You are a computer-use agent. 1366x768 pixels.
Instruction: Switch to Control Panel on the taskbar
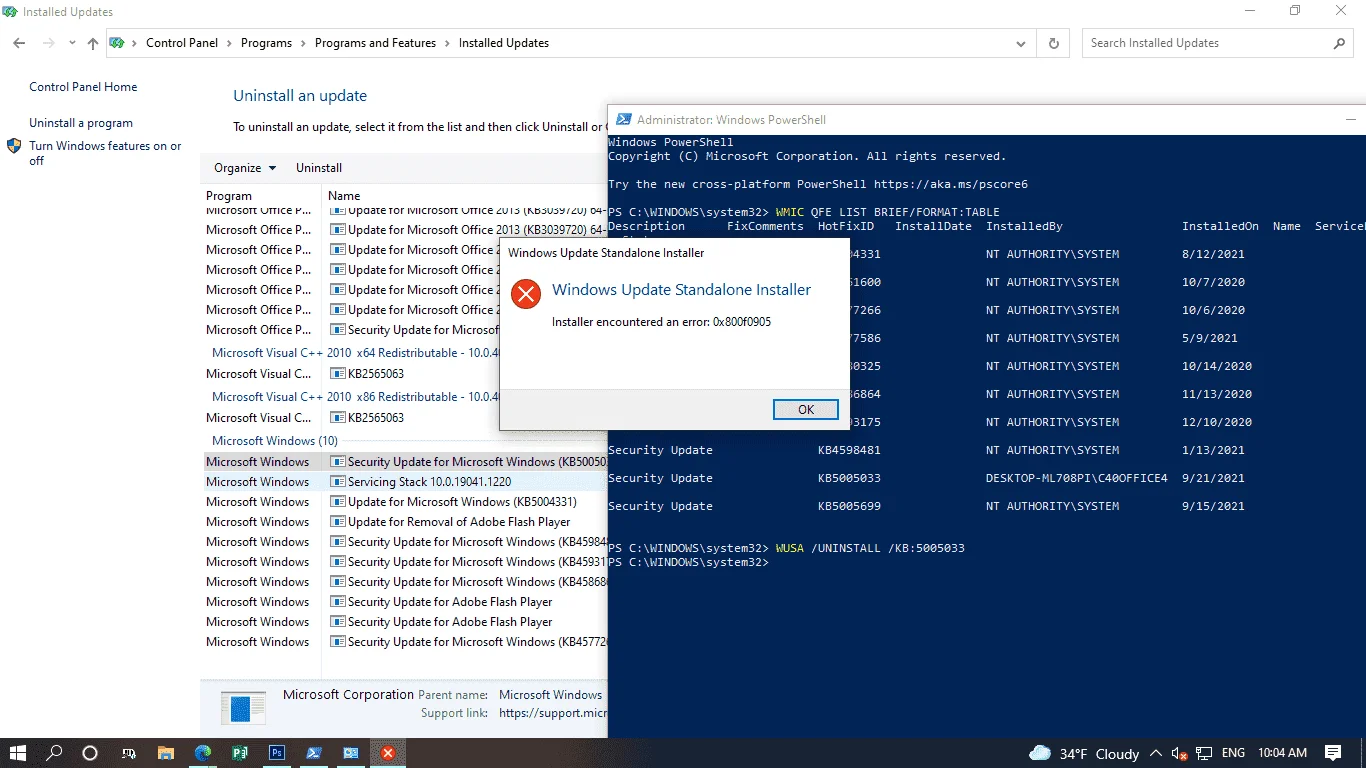click(351, 753)
